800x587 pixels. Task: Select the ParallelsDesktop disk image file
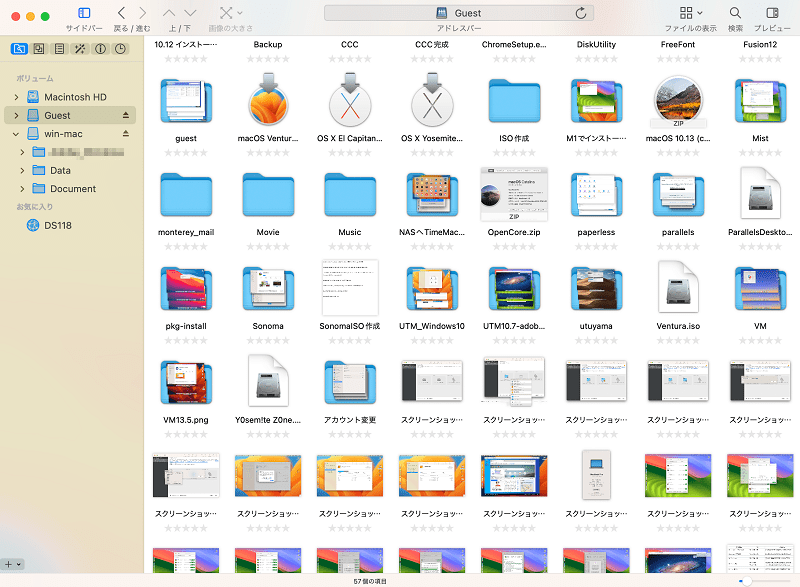(760, 192)
